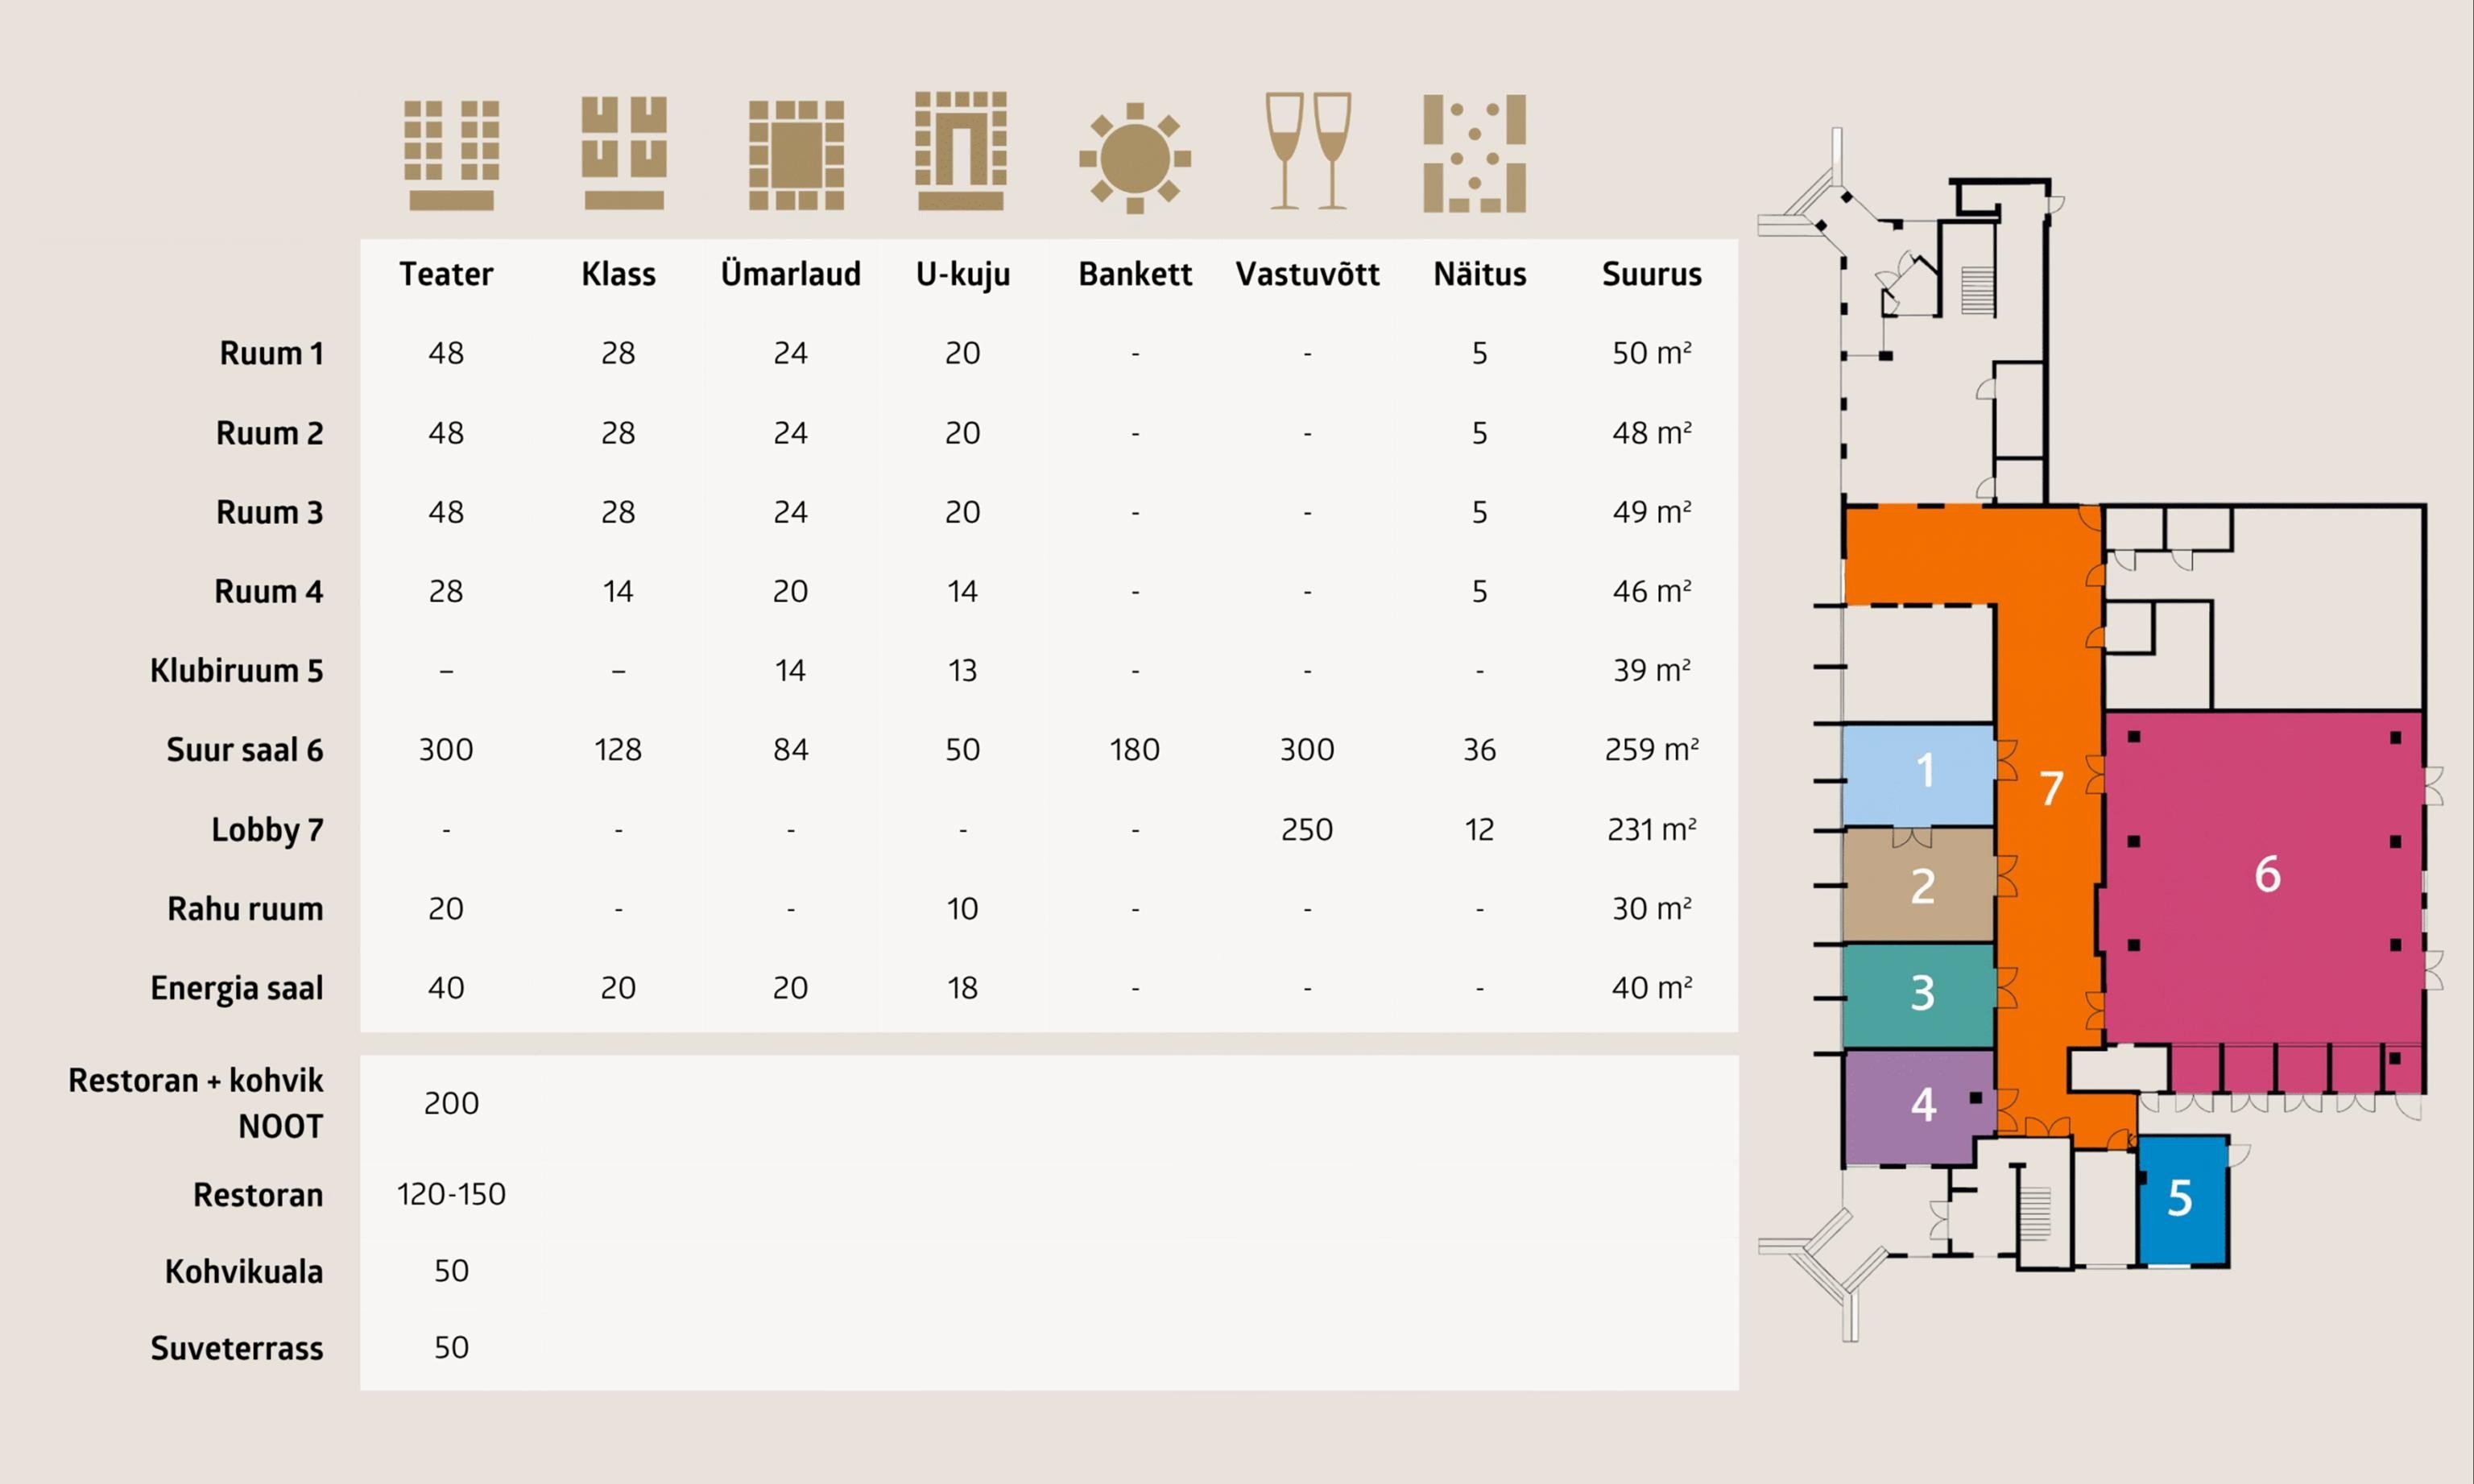Select purple room 4 on floor plan
The height and width of the screenshot is (1484, 2474).
point(1919,1106)
